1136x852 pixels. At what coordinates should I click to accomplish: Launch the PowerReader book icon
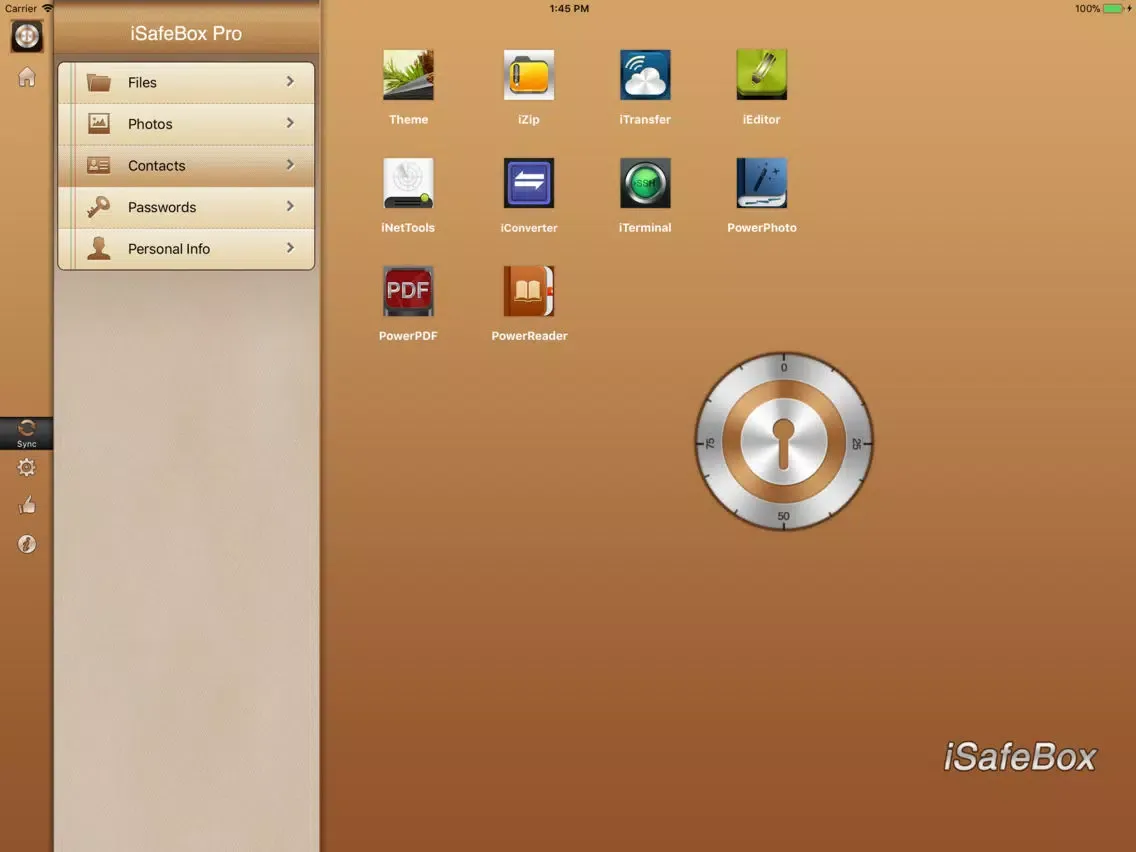528,291
